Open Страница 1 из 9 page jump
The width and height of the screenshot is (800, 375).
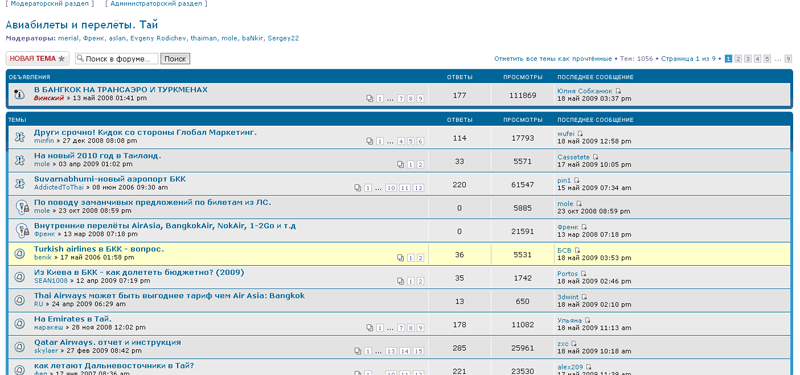[x=688, y=59]
